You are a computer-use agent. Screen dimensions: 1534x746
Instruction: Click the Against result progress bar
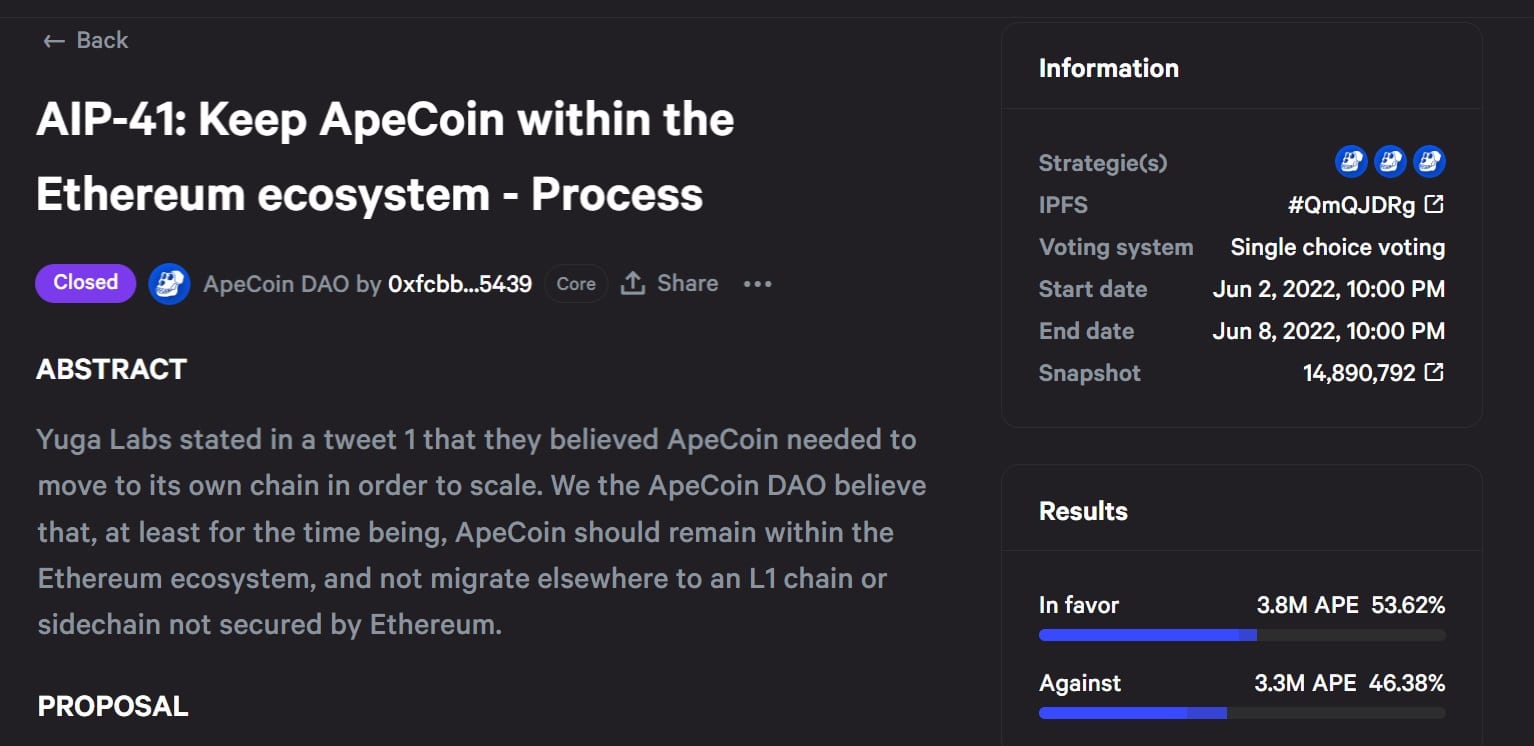pyautogui.click(x=1242, y=713)
